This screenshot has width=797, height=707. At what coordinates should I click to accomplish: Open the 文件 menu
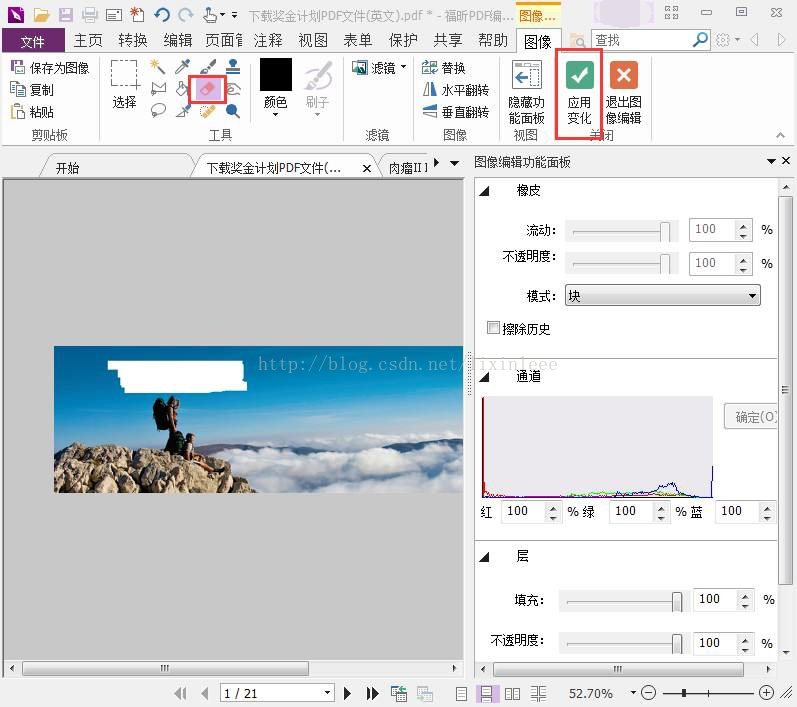point(33,41)
